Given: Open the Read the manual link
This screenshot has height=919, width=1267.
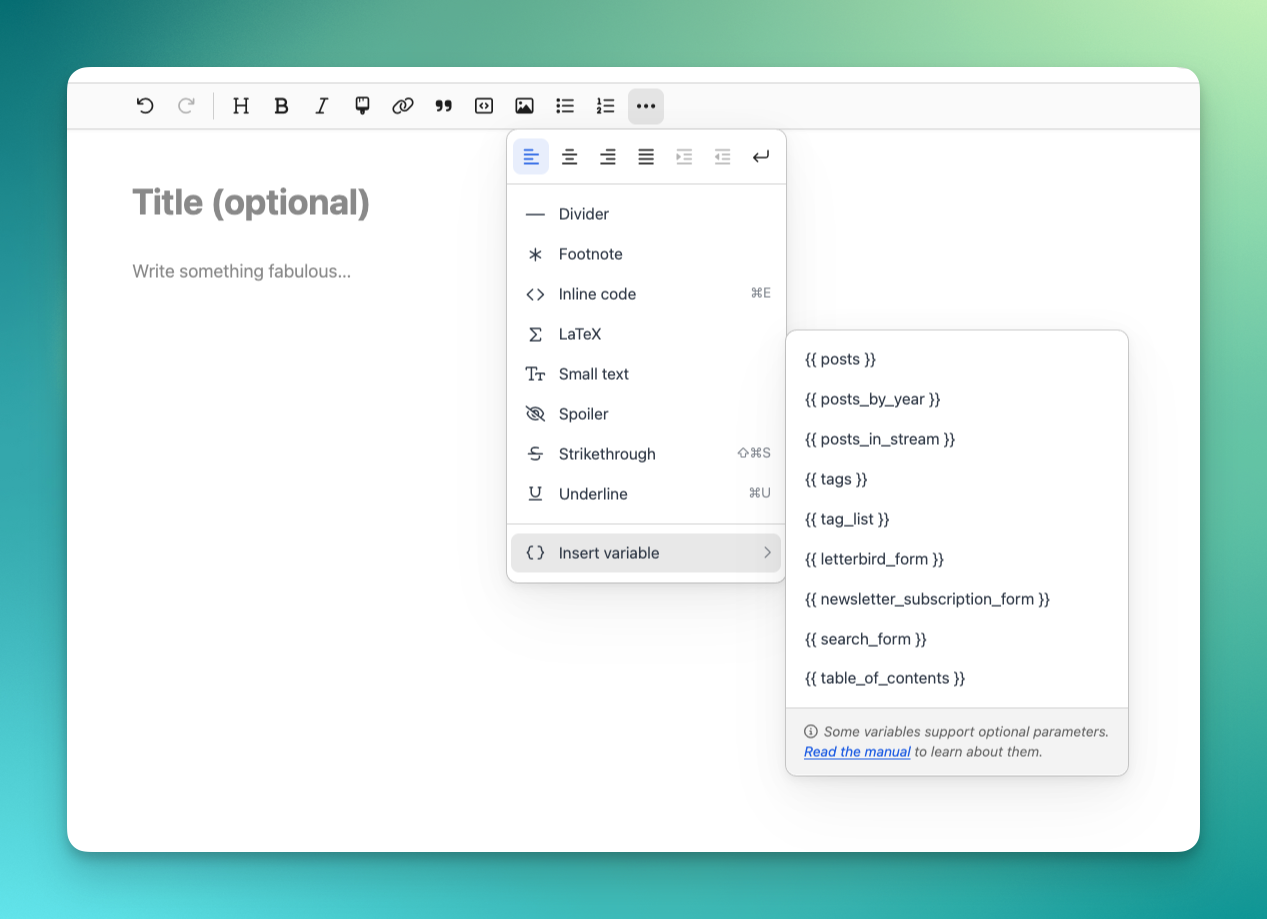Looking at the screenshot, I should [857, 752].
